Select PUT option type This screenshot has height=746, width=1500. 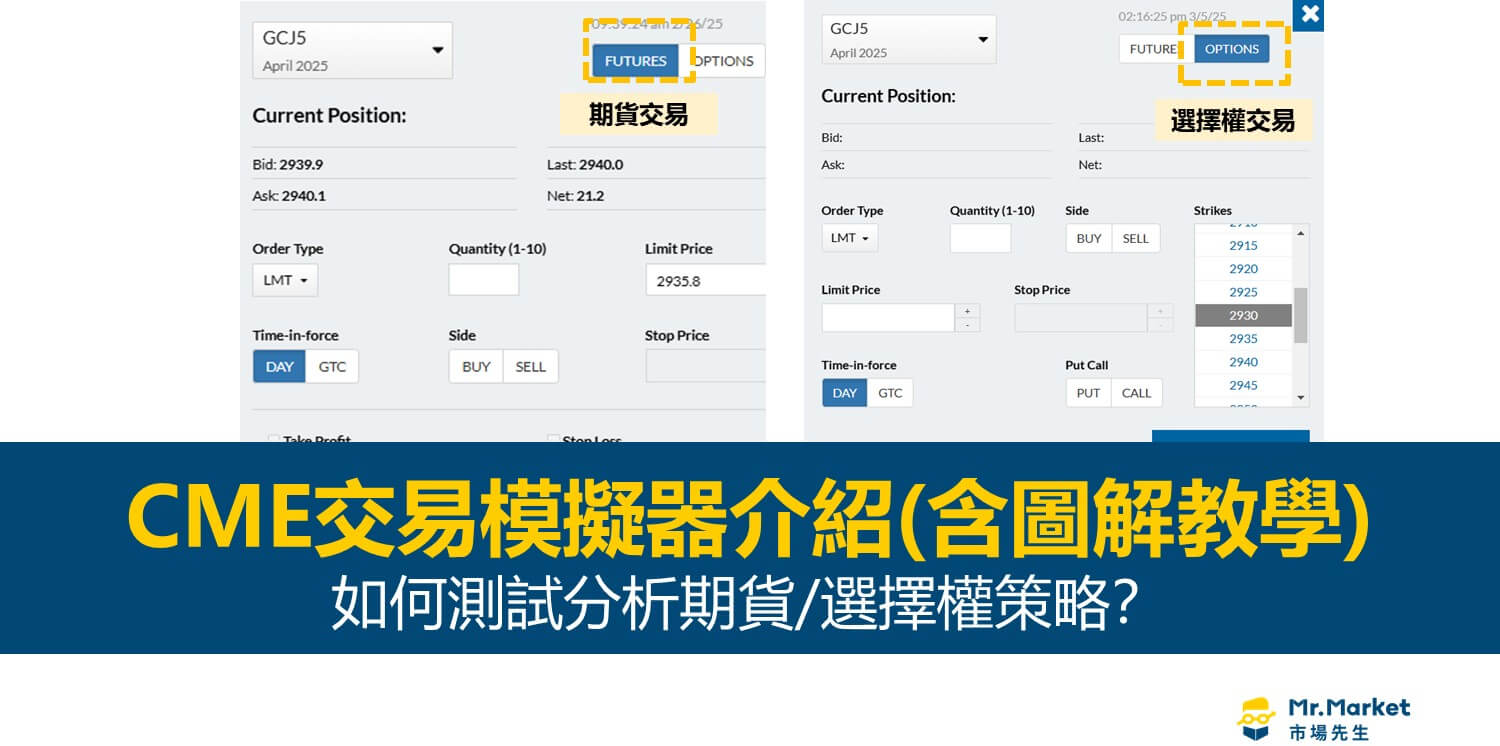click(1088, 393)
